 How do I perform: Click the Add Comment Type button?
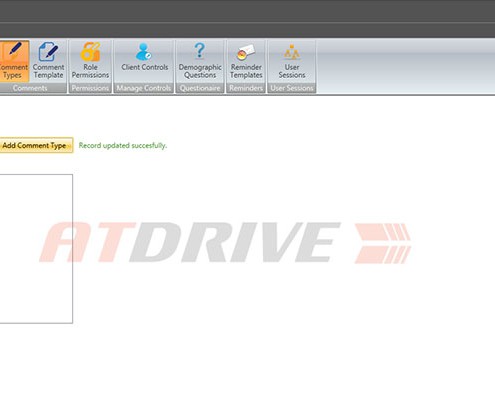[x=36, y=145]
